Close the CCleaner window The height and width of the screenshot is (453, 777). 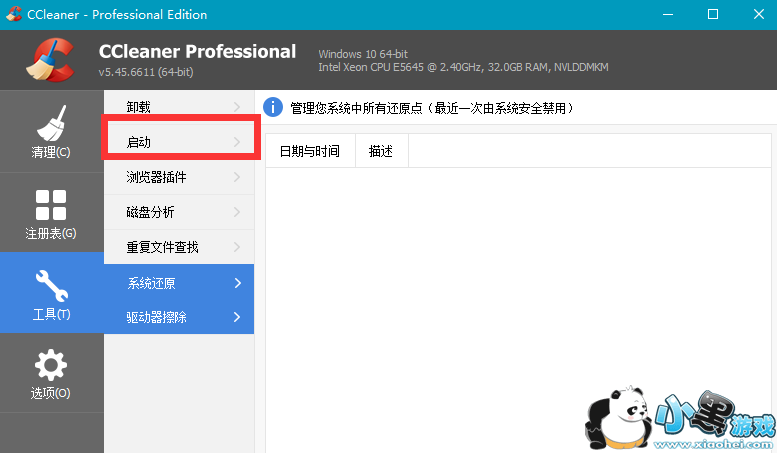[x=759, y=14]
